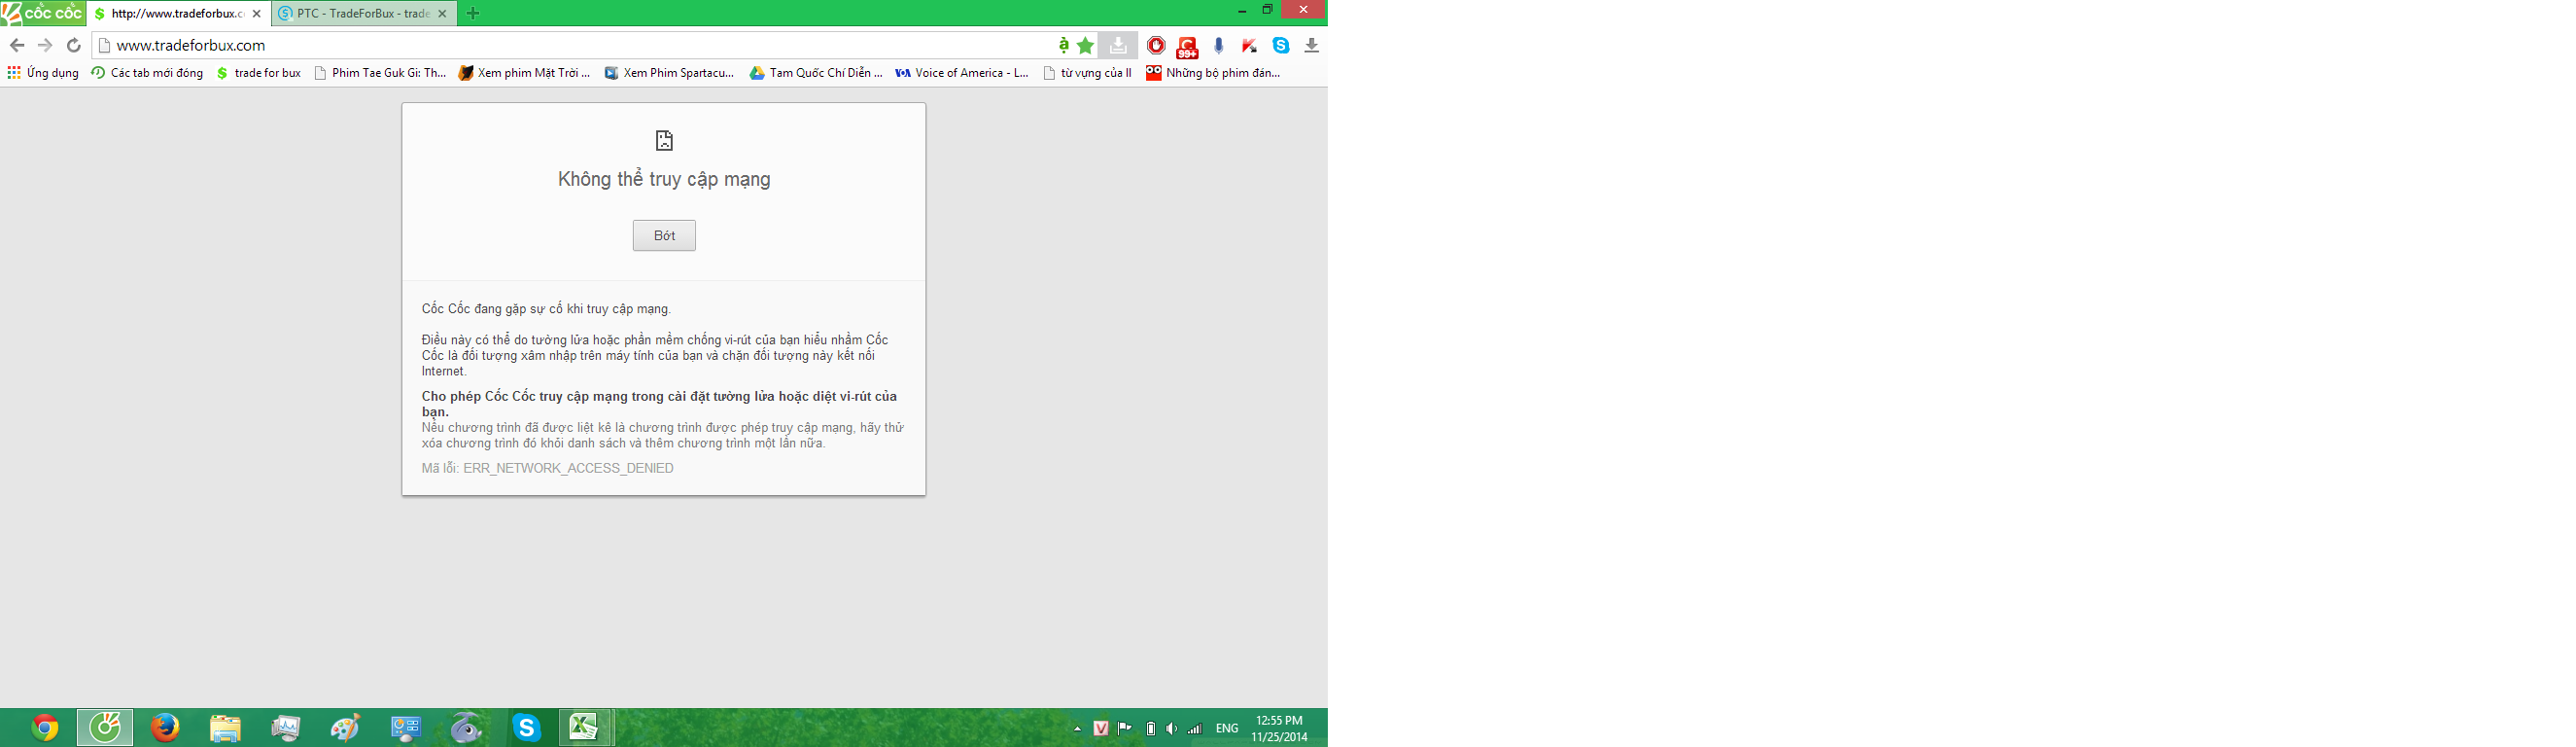Open the network signal tray icon

[x=1195, y=728]
